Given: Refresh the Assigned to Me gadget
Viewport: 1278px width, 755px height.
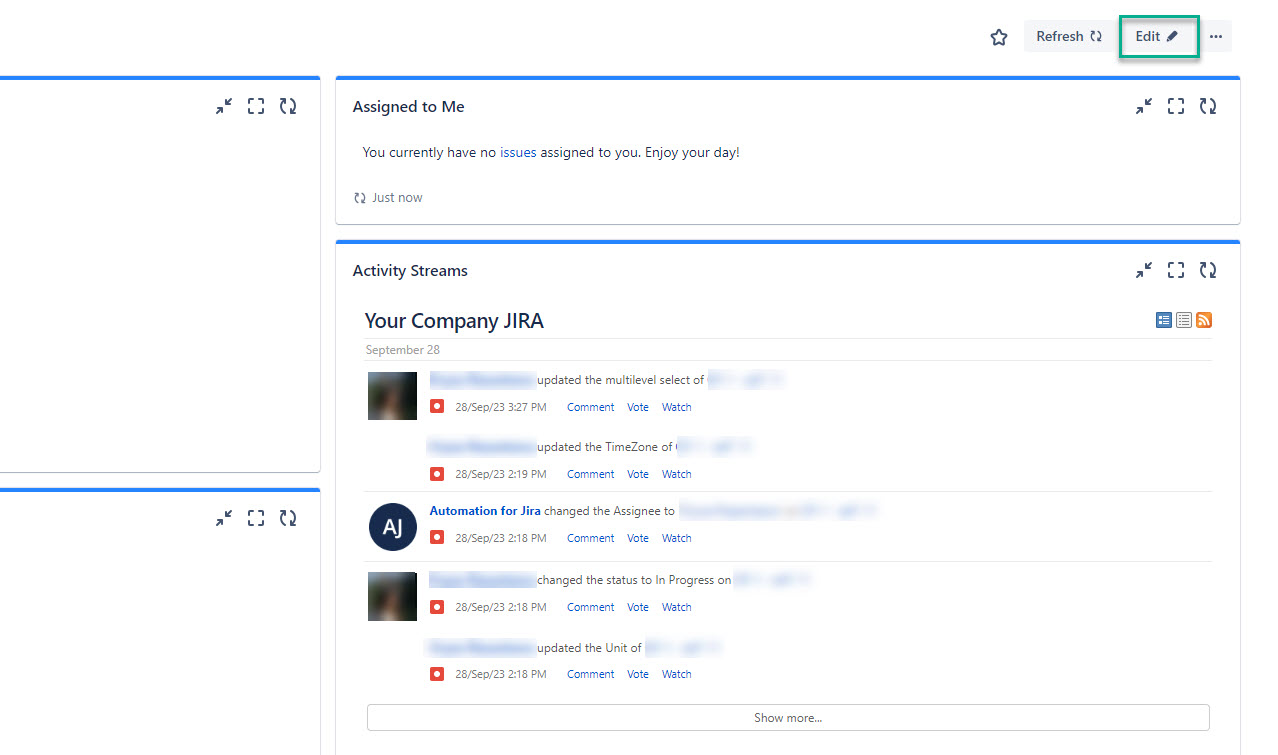Looking at the screenshot, I should point(1208,106).
